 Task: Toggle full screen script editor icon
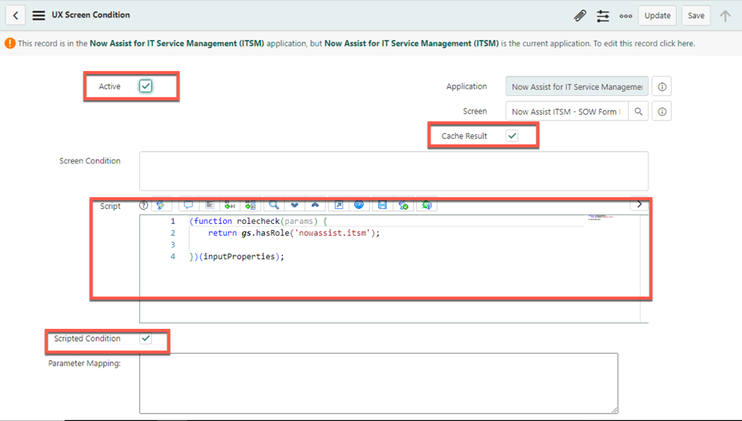pyautogui.click(x=339, y=205)
